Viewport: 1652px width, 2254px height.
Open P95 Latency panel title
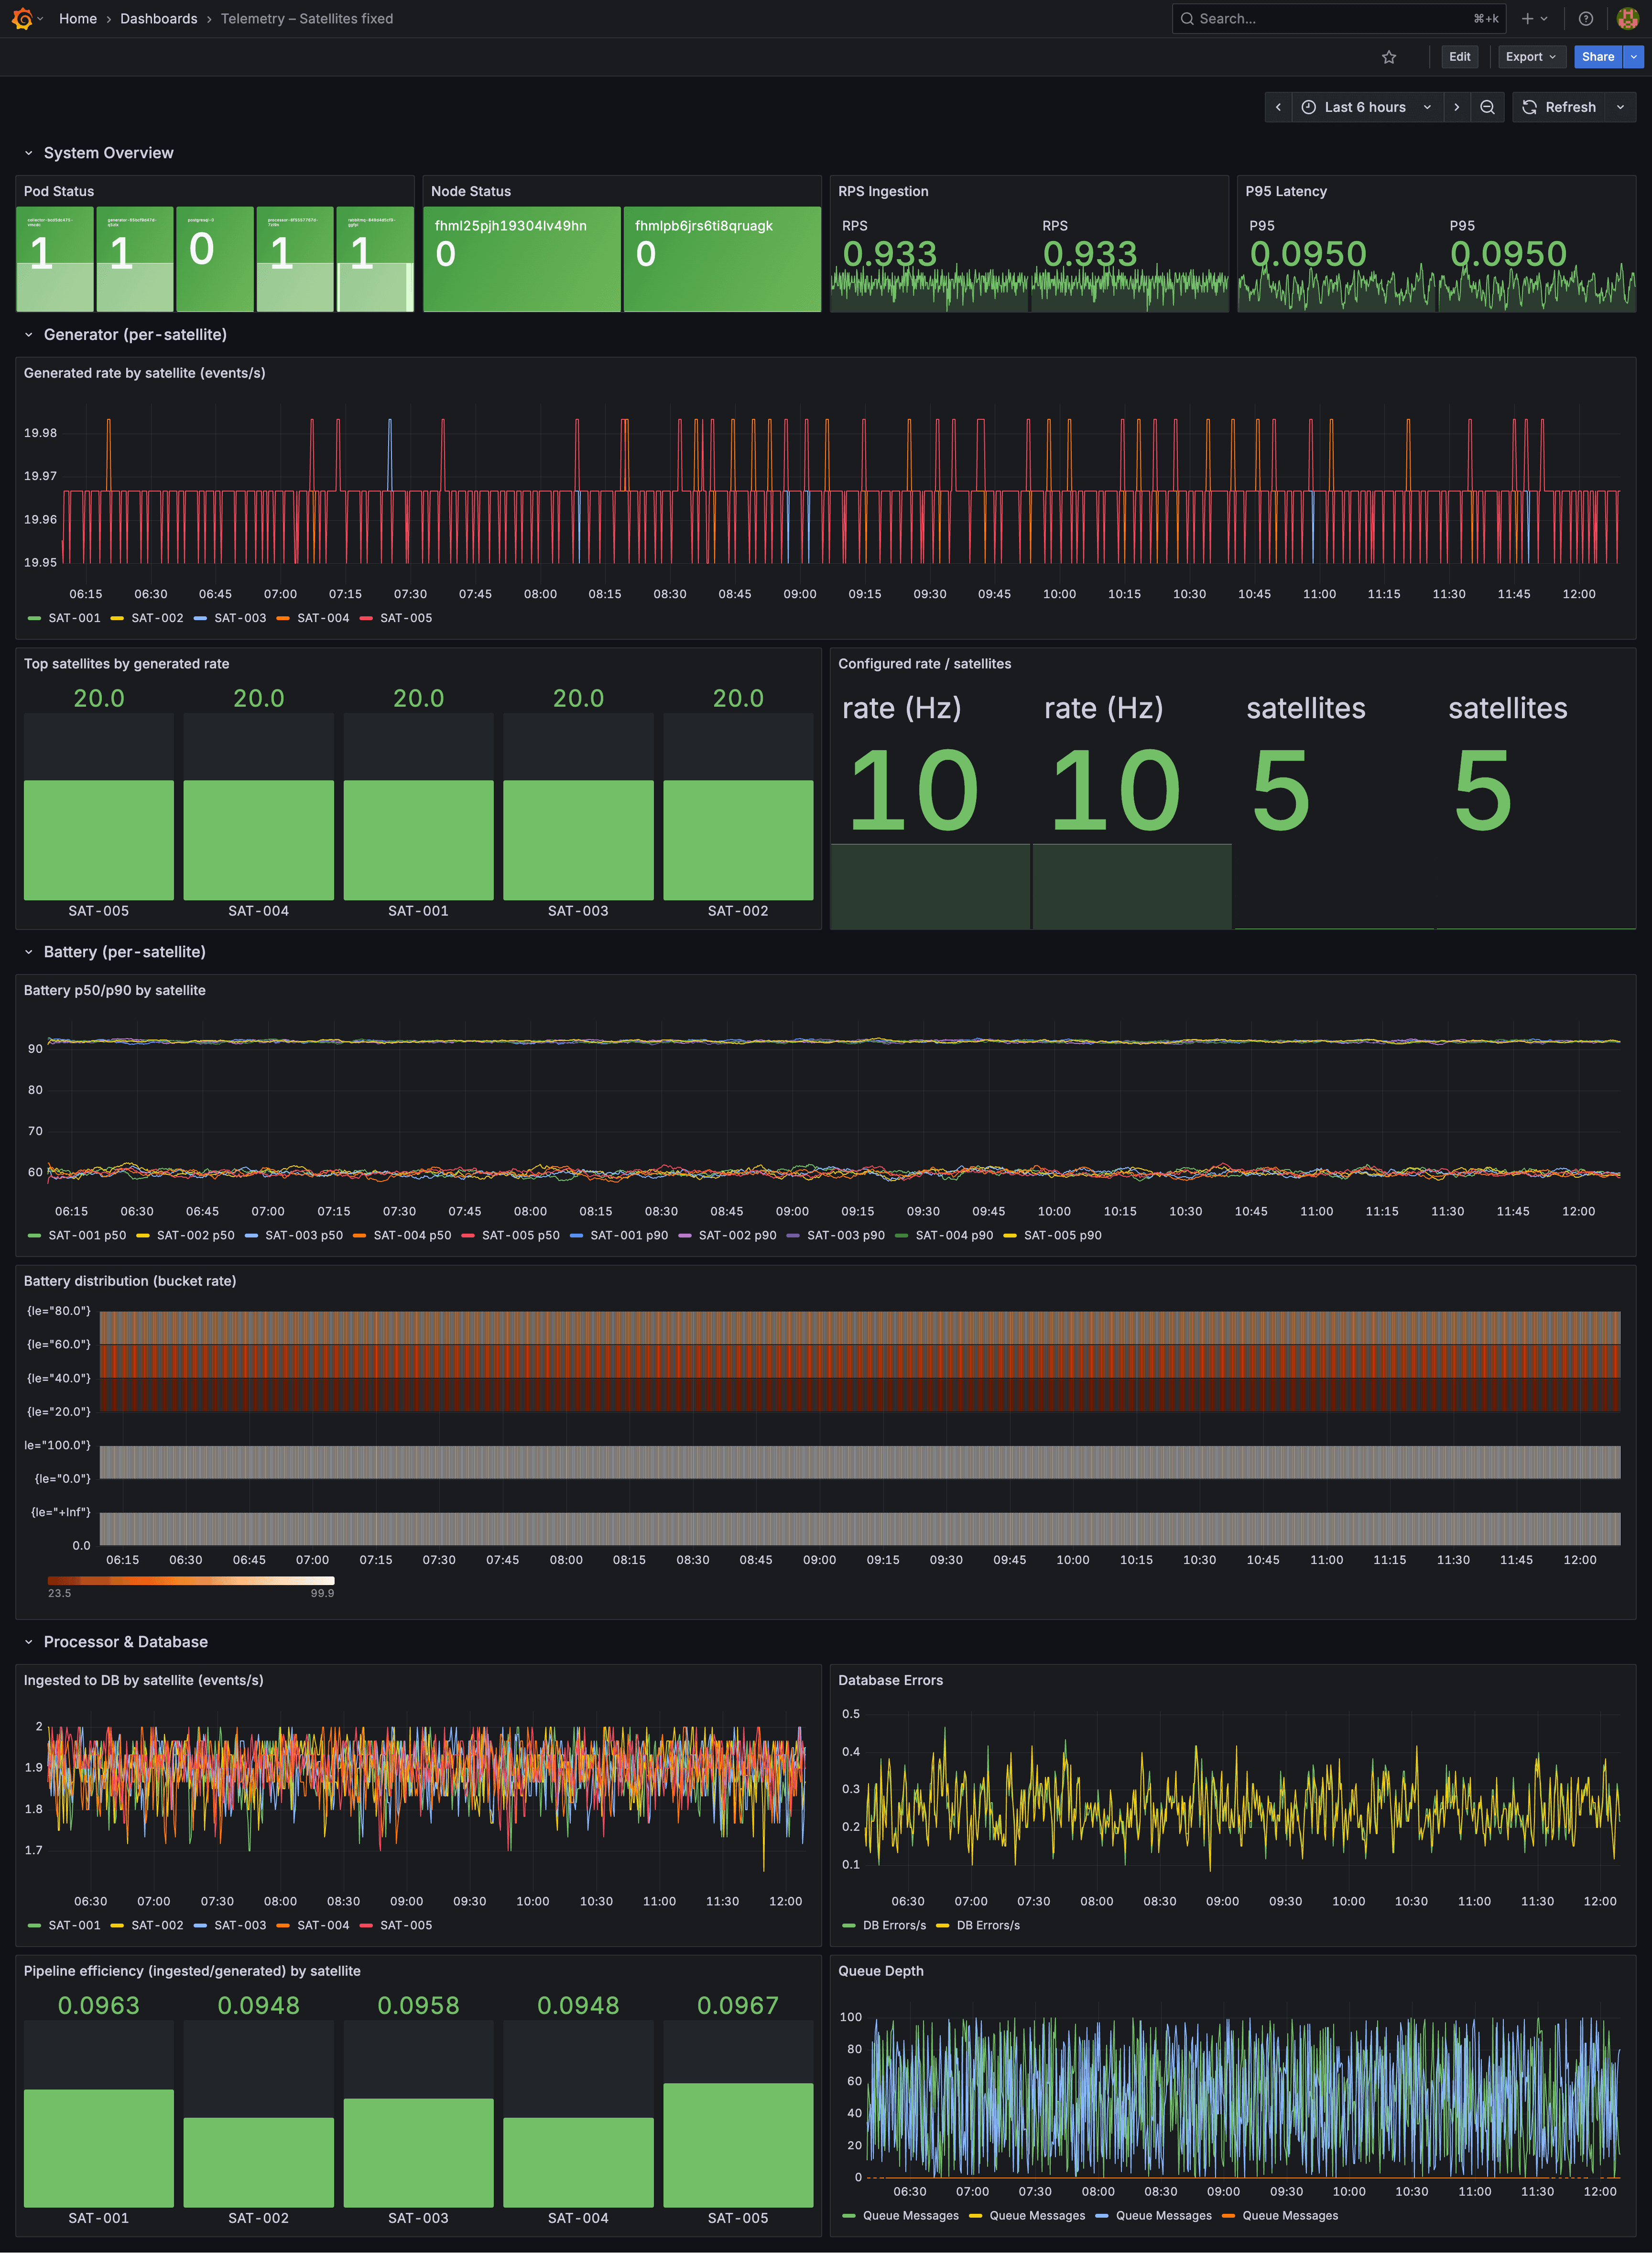[x=1286, y=191]
